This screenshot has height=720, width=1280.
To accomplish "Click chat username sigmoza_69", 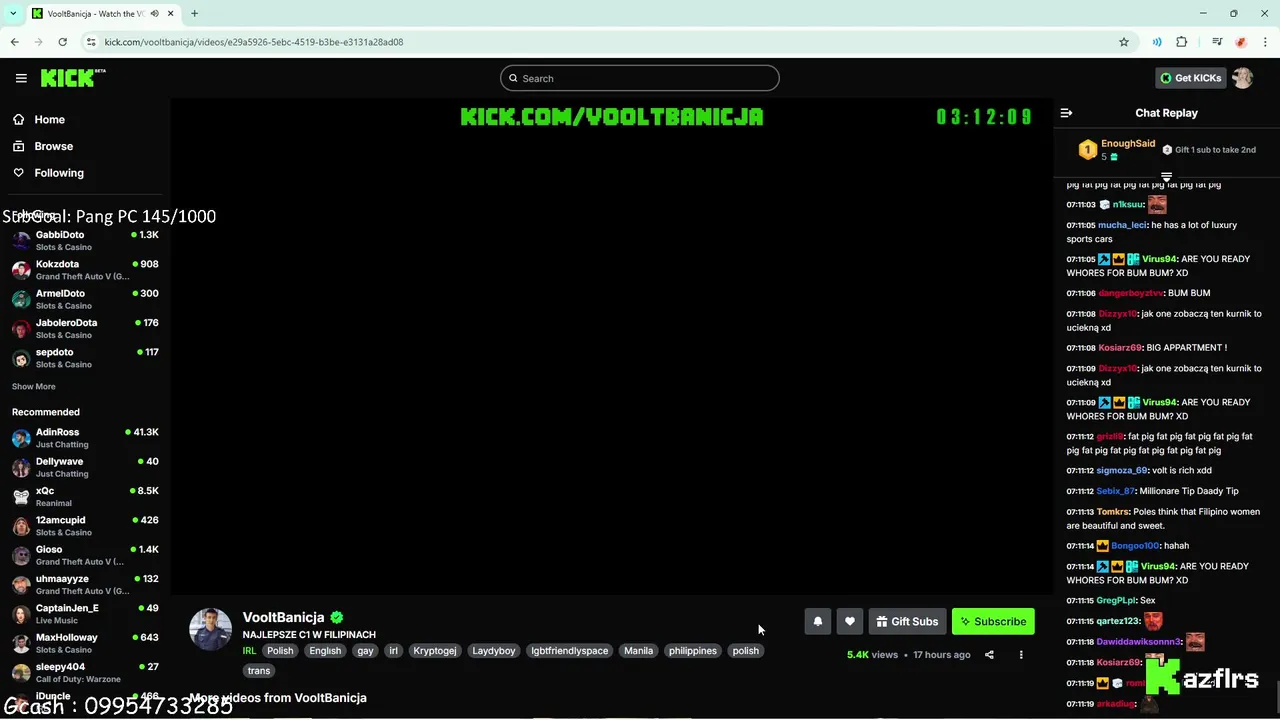I will pos(1121,470).
